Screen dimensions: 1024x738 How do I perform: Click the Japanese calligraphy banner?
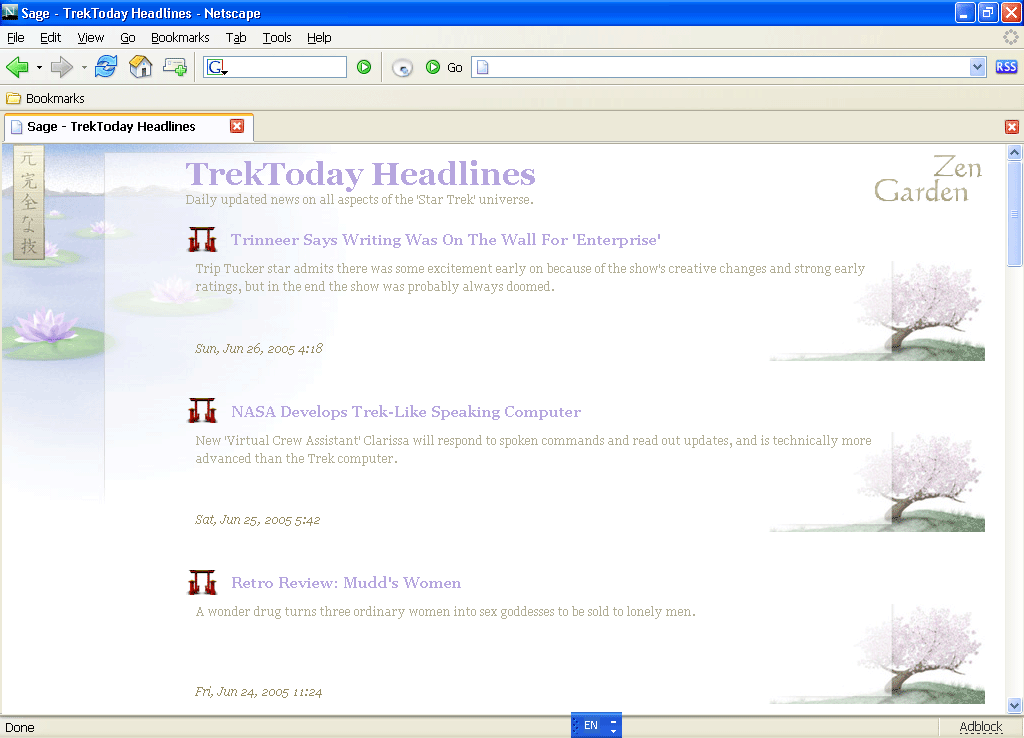(x=29, y=202)
